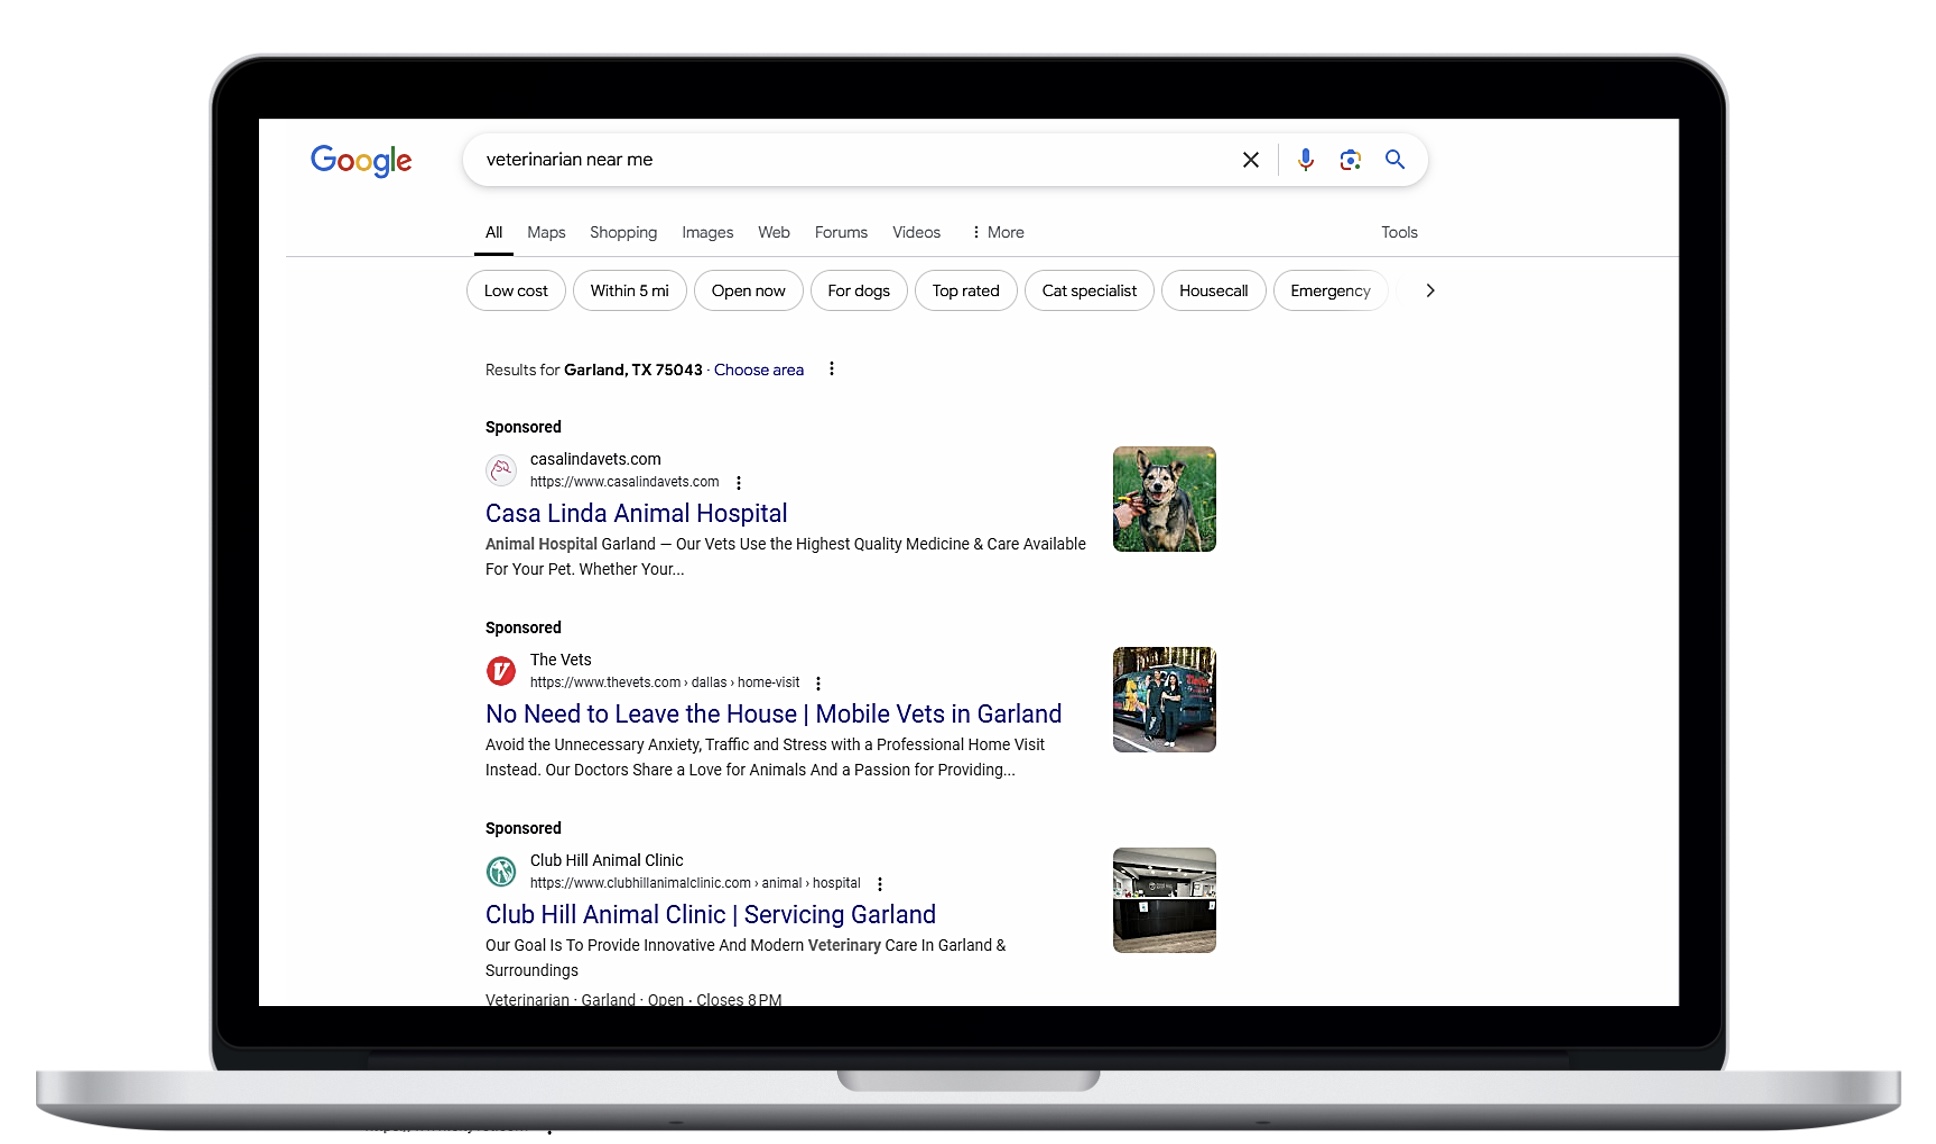Switch to the Forums tab
Image resolution: width=1936 pixels, height=1144 pixels.
tap(841, 232)
